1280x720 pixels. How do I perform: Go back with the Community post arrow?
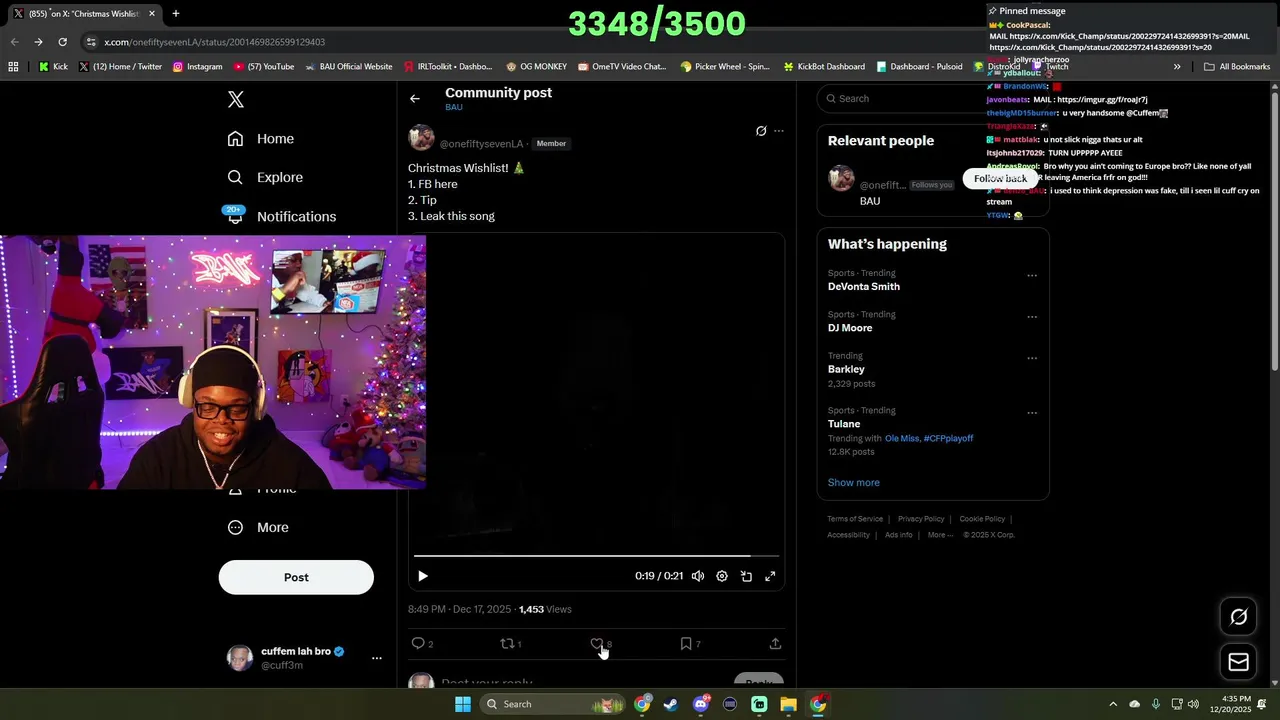[x=415, y=99]
